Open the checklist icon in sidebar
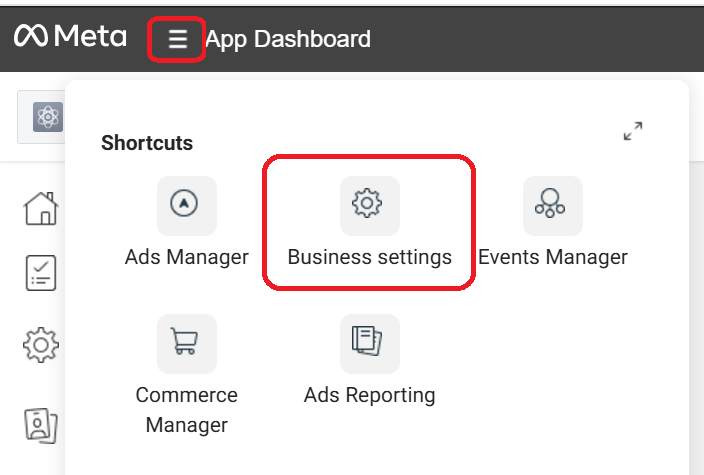Viewport: 704px width, 475px height. point(41,273)
